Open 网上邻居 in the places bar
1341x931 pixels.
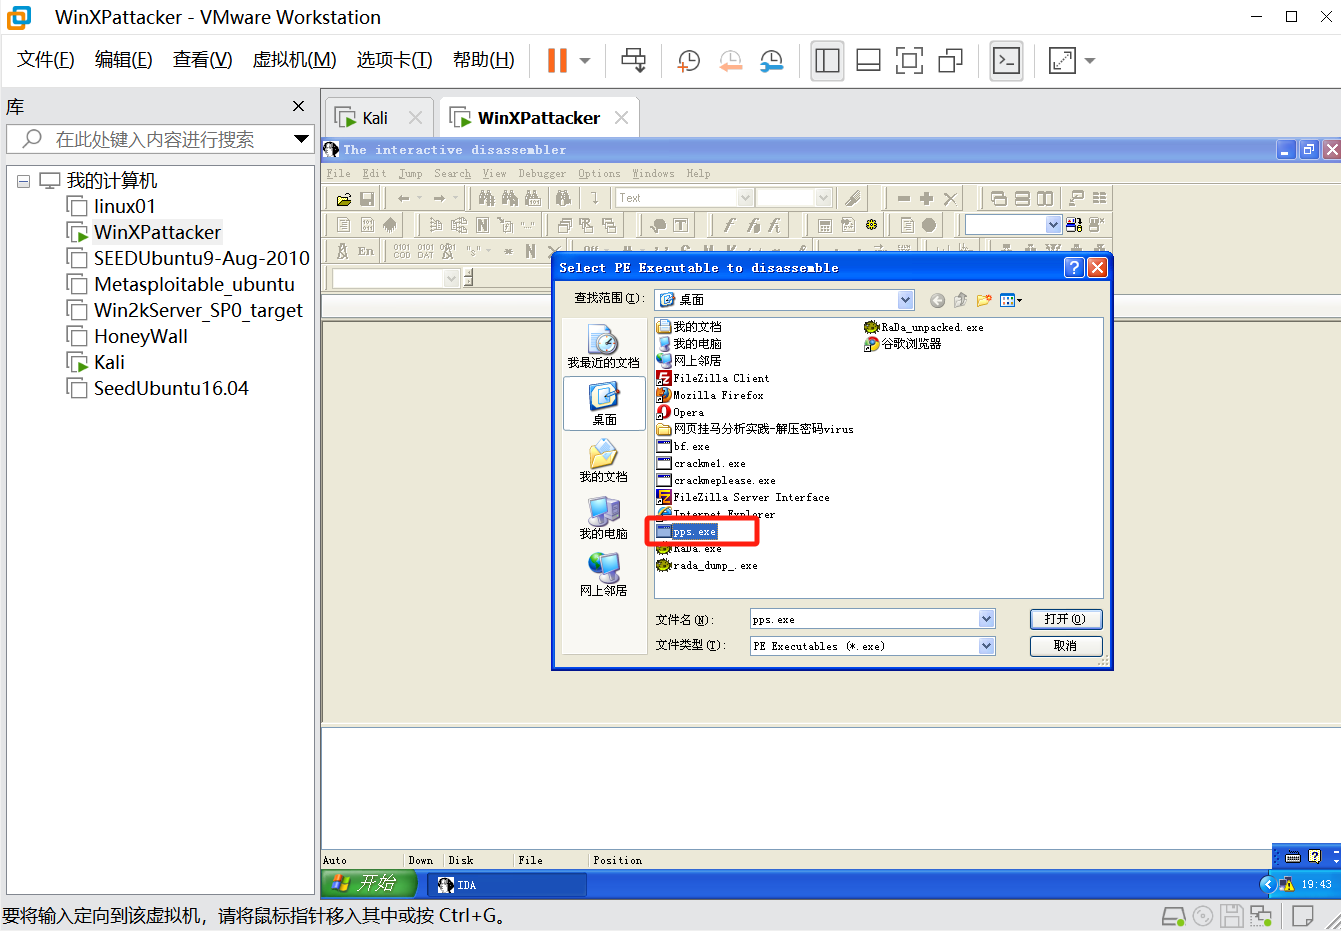603,574
